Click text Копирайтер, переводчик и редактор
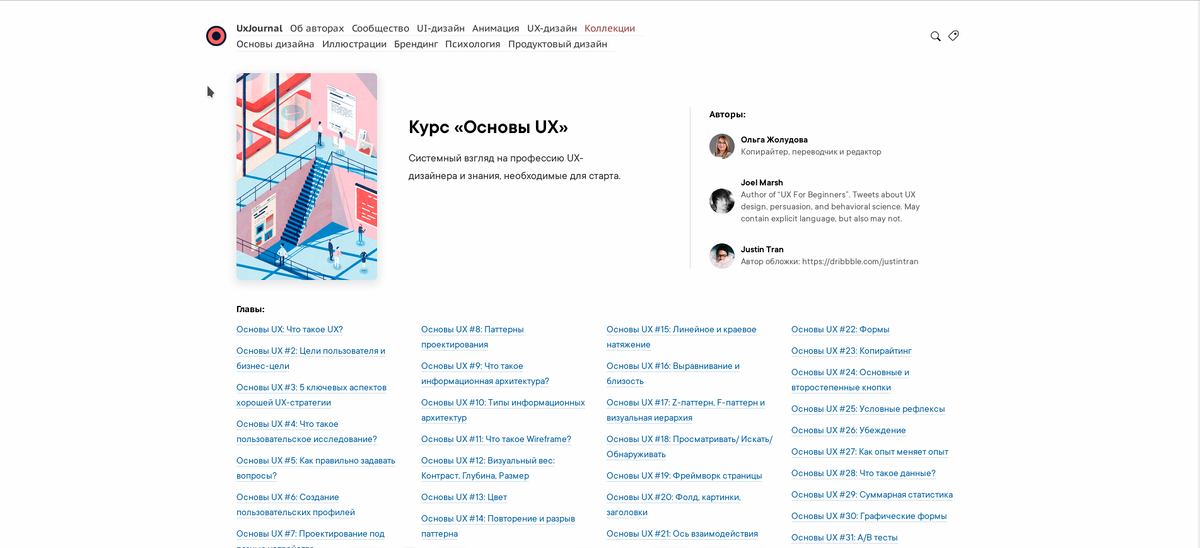Viewport: 1200px width, 548px height. click(811, 152)
